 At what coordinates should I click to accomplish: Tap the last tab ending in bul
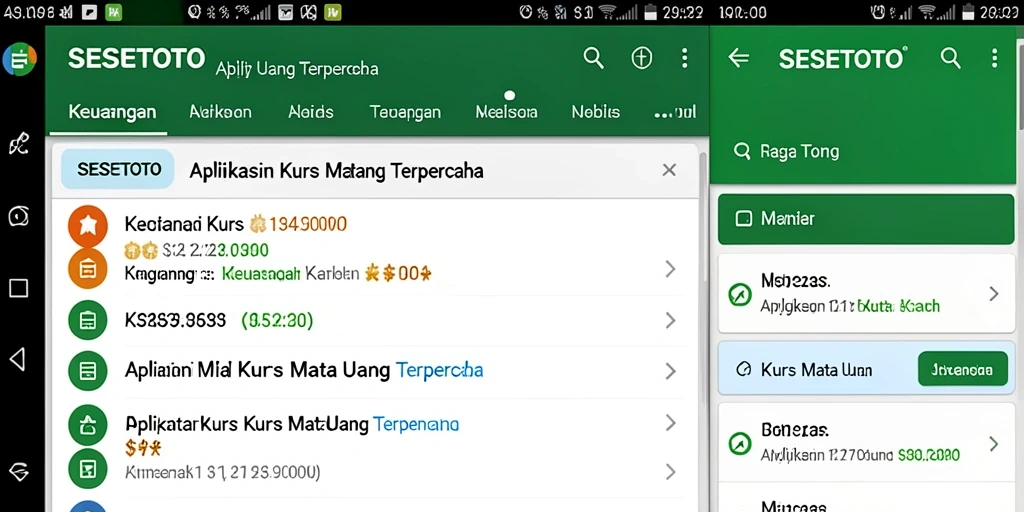[x=675, y=112]
